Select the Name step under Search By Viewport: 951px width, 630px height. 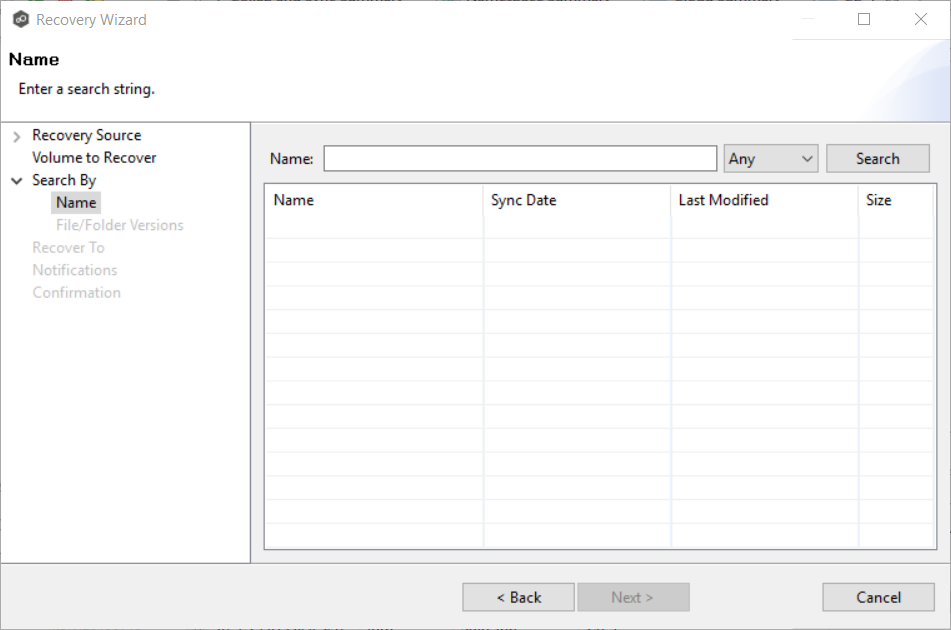[x=76, y=202]
